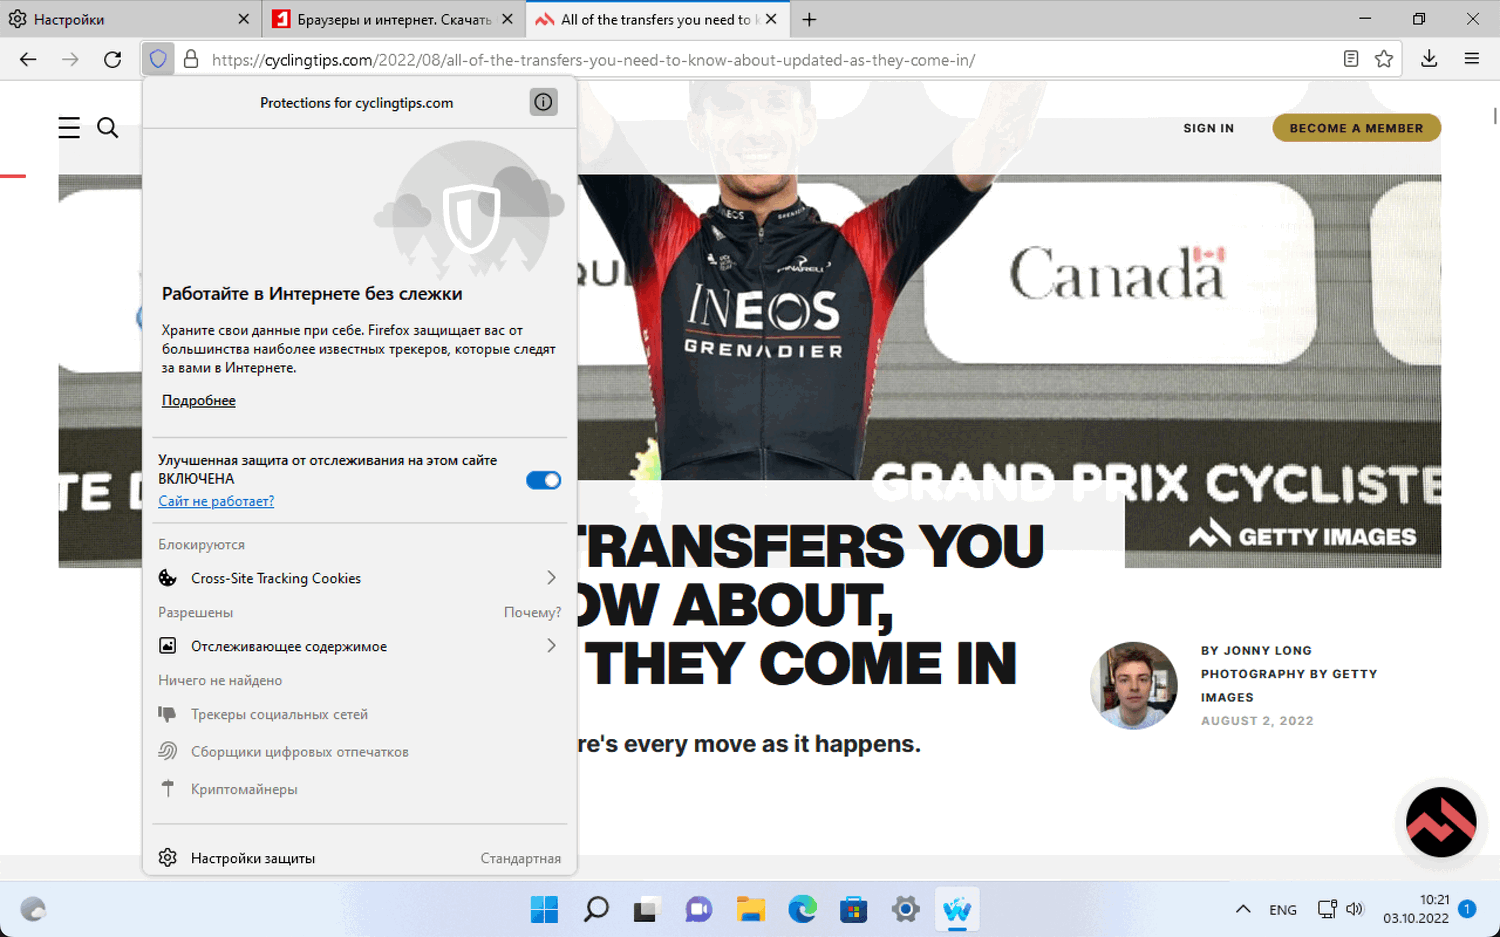The width and height of the screenshot is (1500, 937).
Task: Toggle Reader View in address bar
Action: [x=1351, y=59]
